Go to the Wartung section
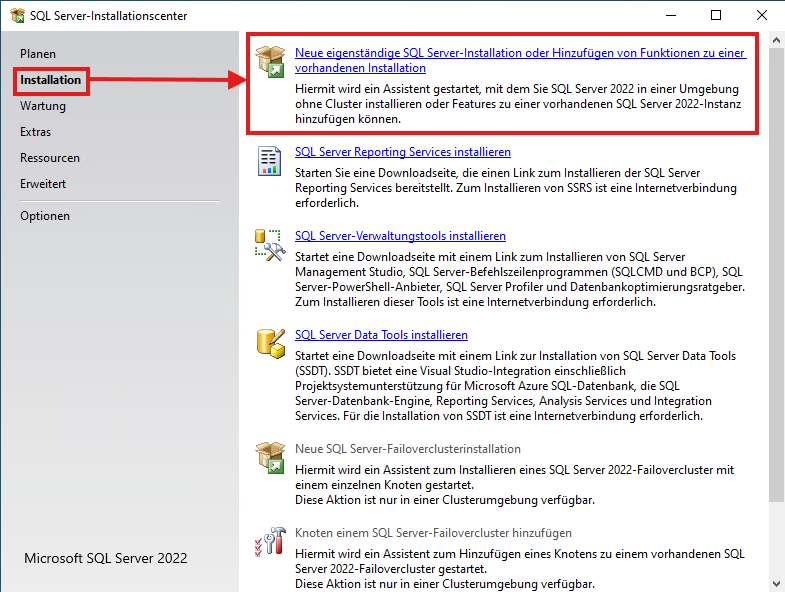 coord(43,106)
